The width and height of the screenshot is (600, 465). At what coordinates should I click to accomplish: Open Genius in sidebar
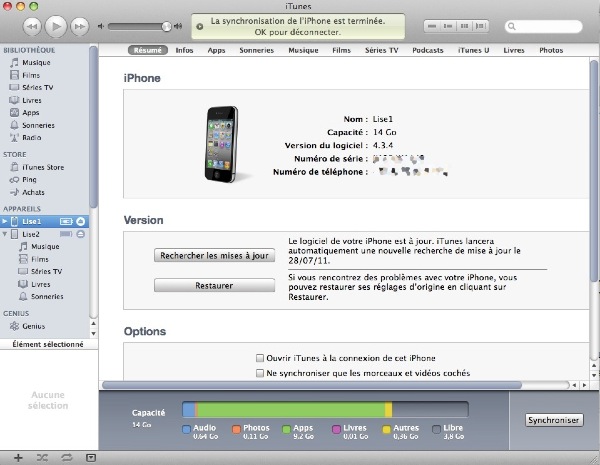coord(34,326)
